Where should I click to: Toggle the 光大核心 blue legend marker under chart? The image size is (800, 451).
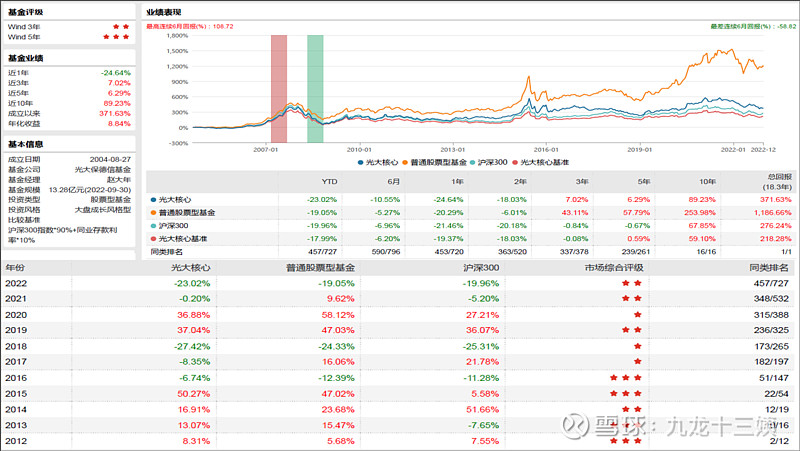coord(360,163)
